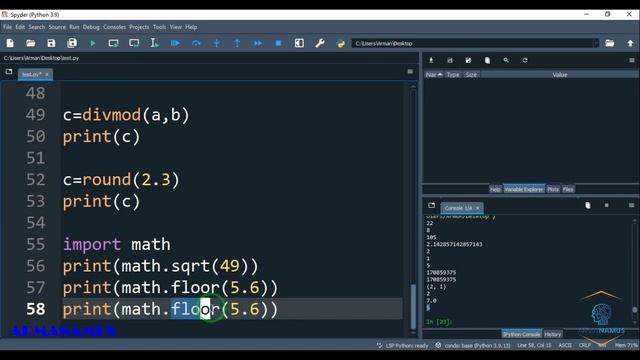Close the test.py tab
This screenshot has width=640, height=360.
pyautogui.click(x=47, y=74)
